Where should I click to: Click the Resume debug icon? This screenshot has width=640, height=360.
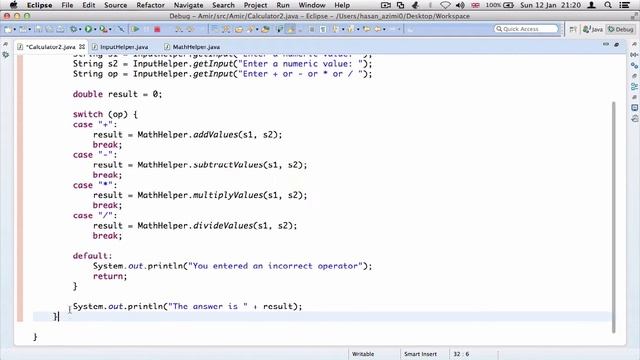click(x=135, y=29)
